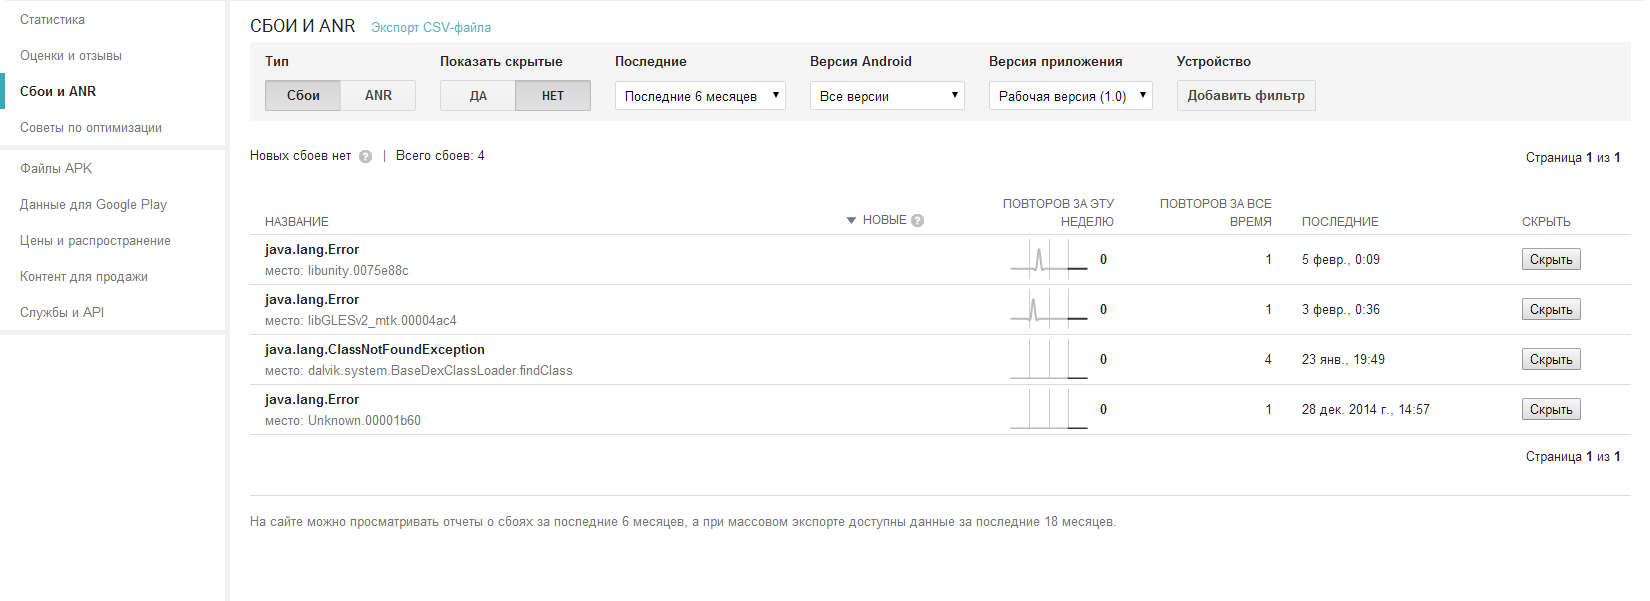Click 'Добавить фильтр' button
1650x601 pixels.
click(x=1246, y=96)
